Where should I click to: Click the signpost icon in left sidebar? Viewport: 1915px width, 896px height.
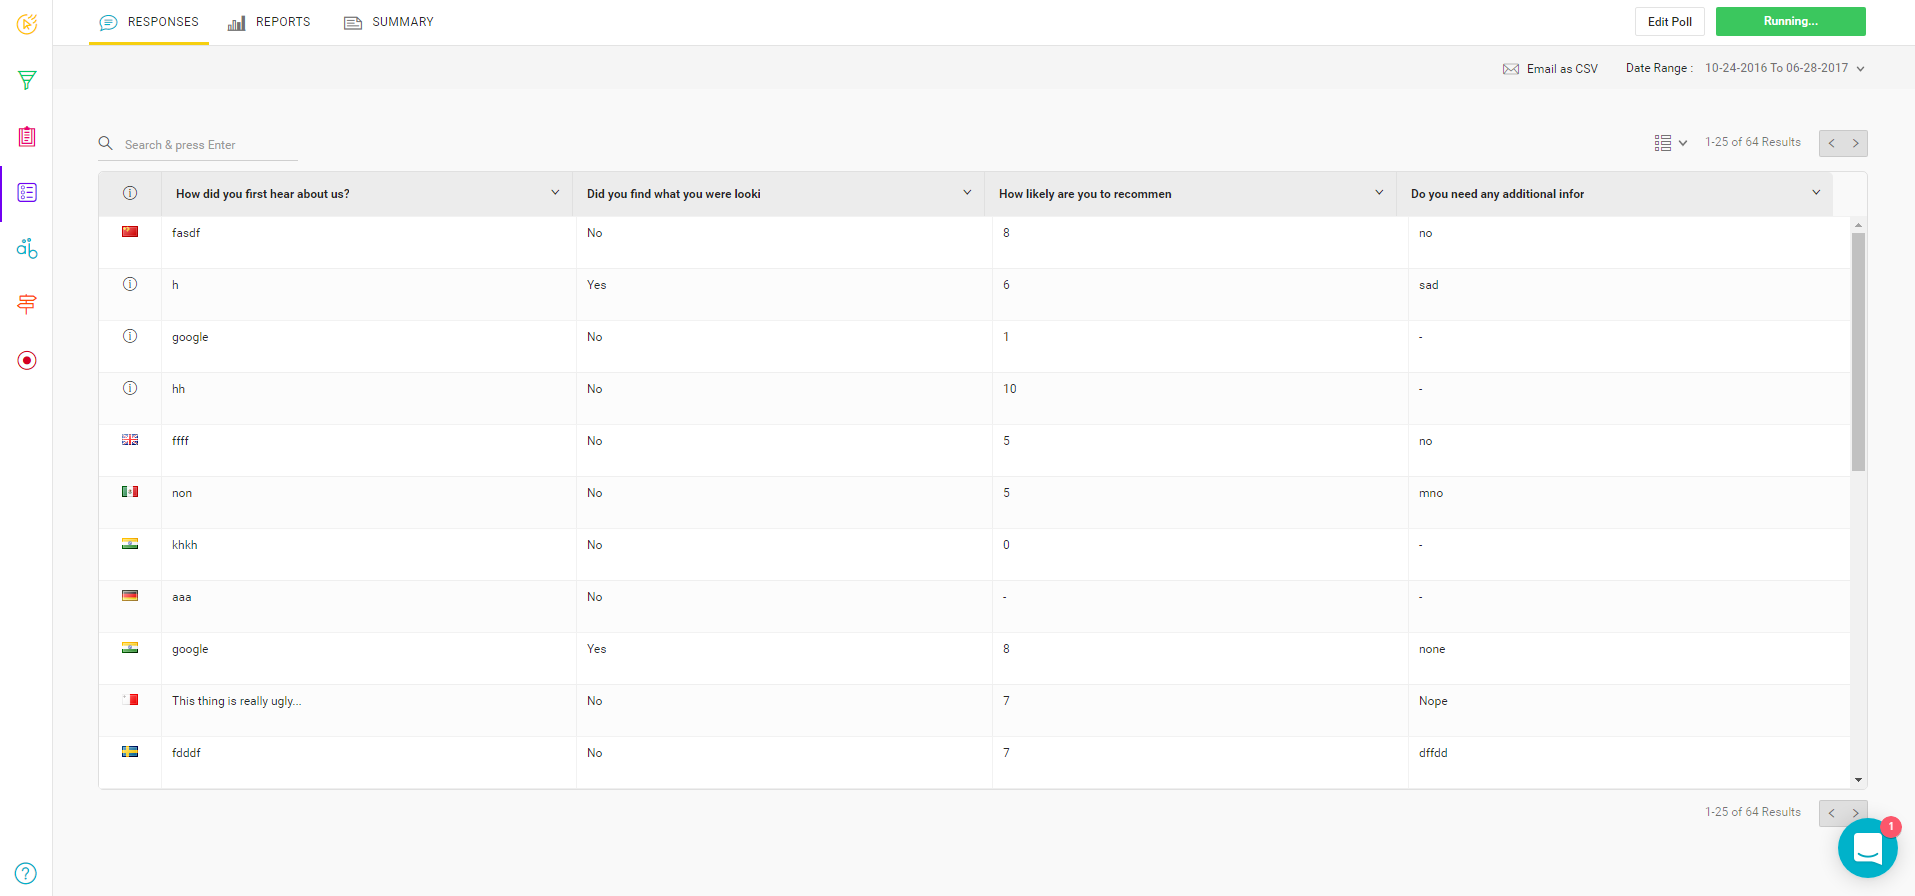tap(27, 304)
